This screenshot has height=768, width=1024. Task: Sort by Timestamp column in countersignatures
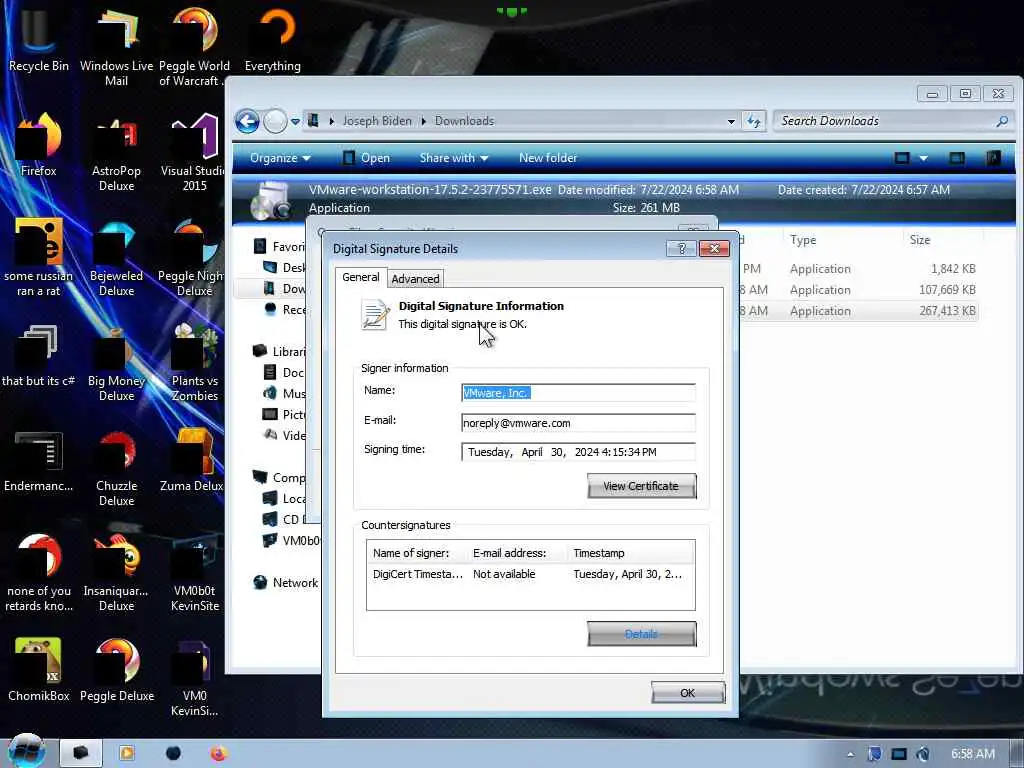pos(630,553)
